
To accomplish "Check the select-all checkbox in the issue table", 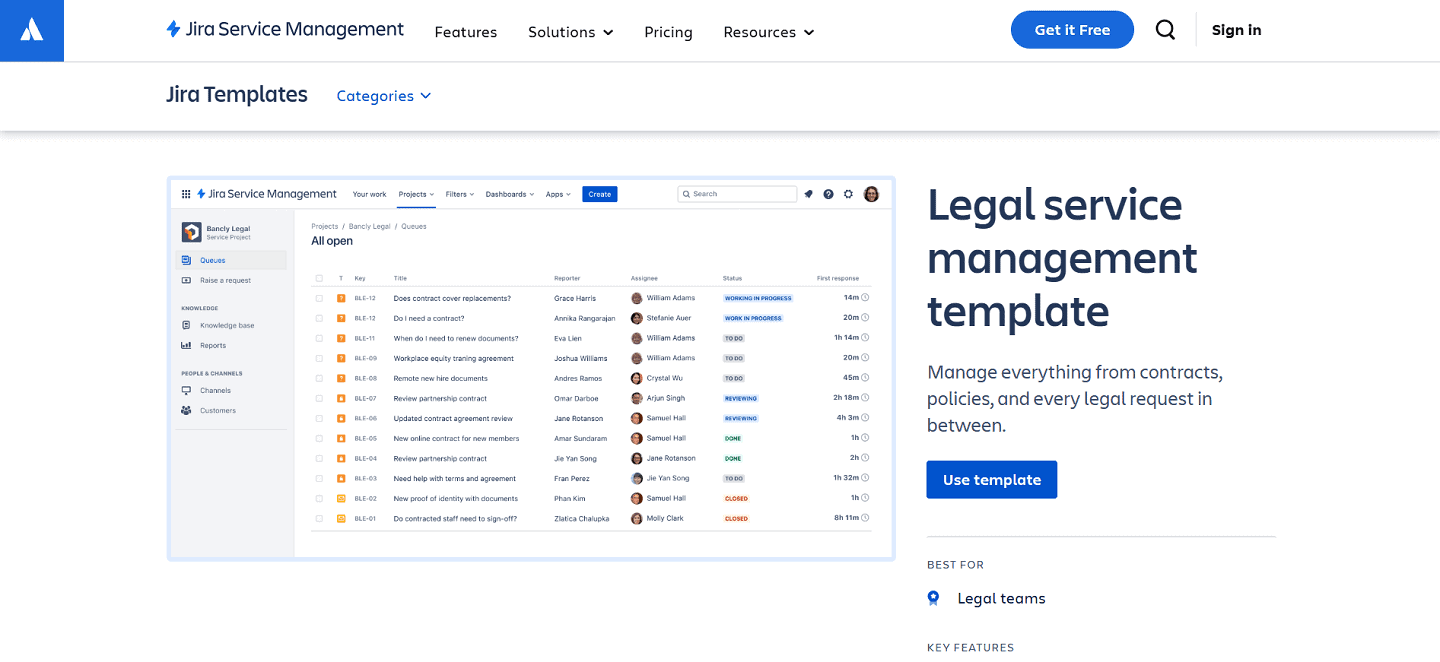I will [x=319, y=278].
